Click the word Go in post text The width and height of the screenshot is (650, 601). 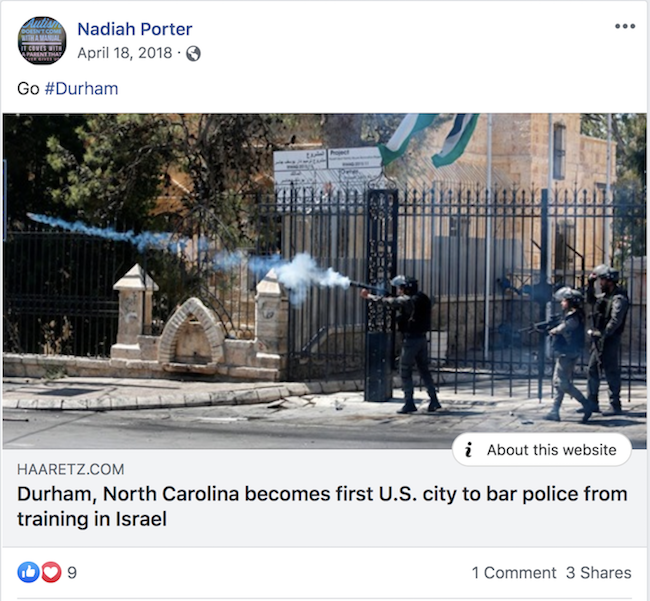pos(28,88)
